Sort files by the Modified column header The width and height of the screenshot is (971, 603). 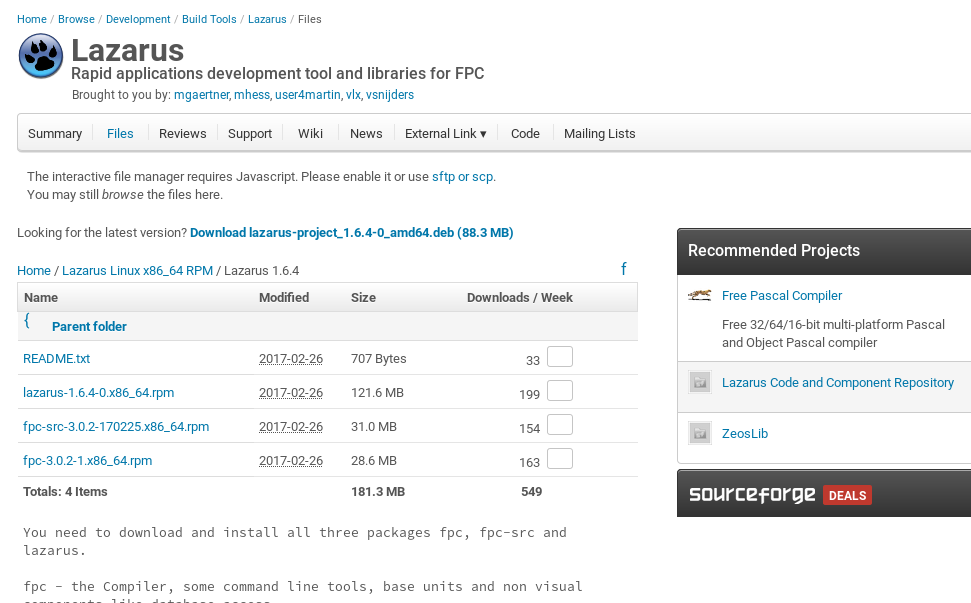[284, 298]
